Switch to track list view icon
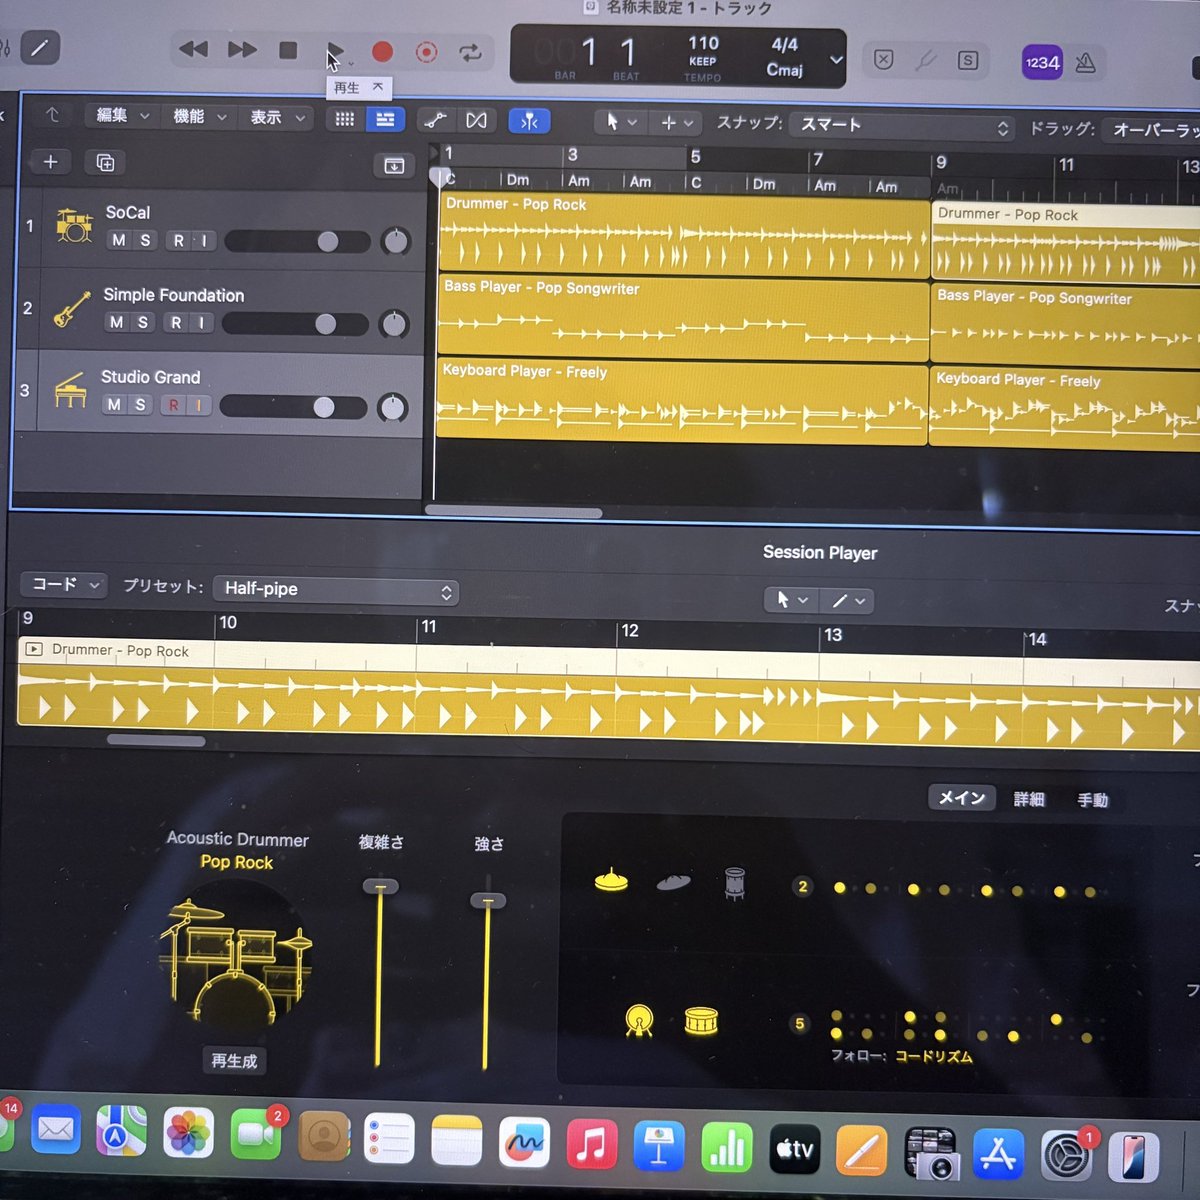This screenshot has height=1200, width=1200. click(x=385, y=119)
